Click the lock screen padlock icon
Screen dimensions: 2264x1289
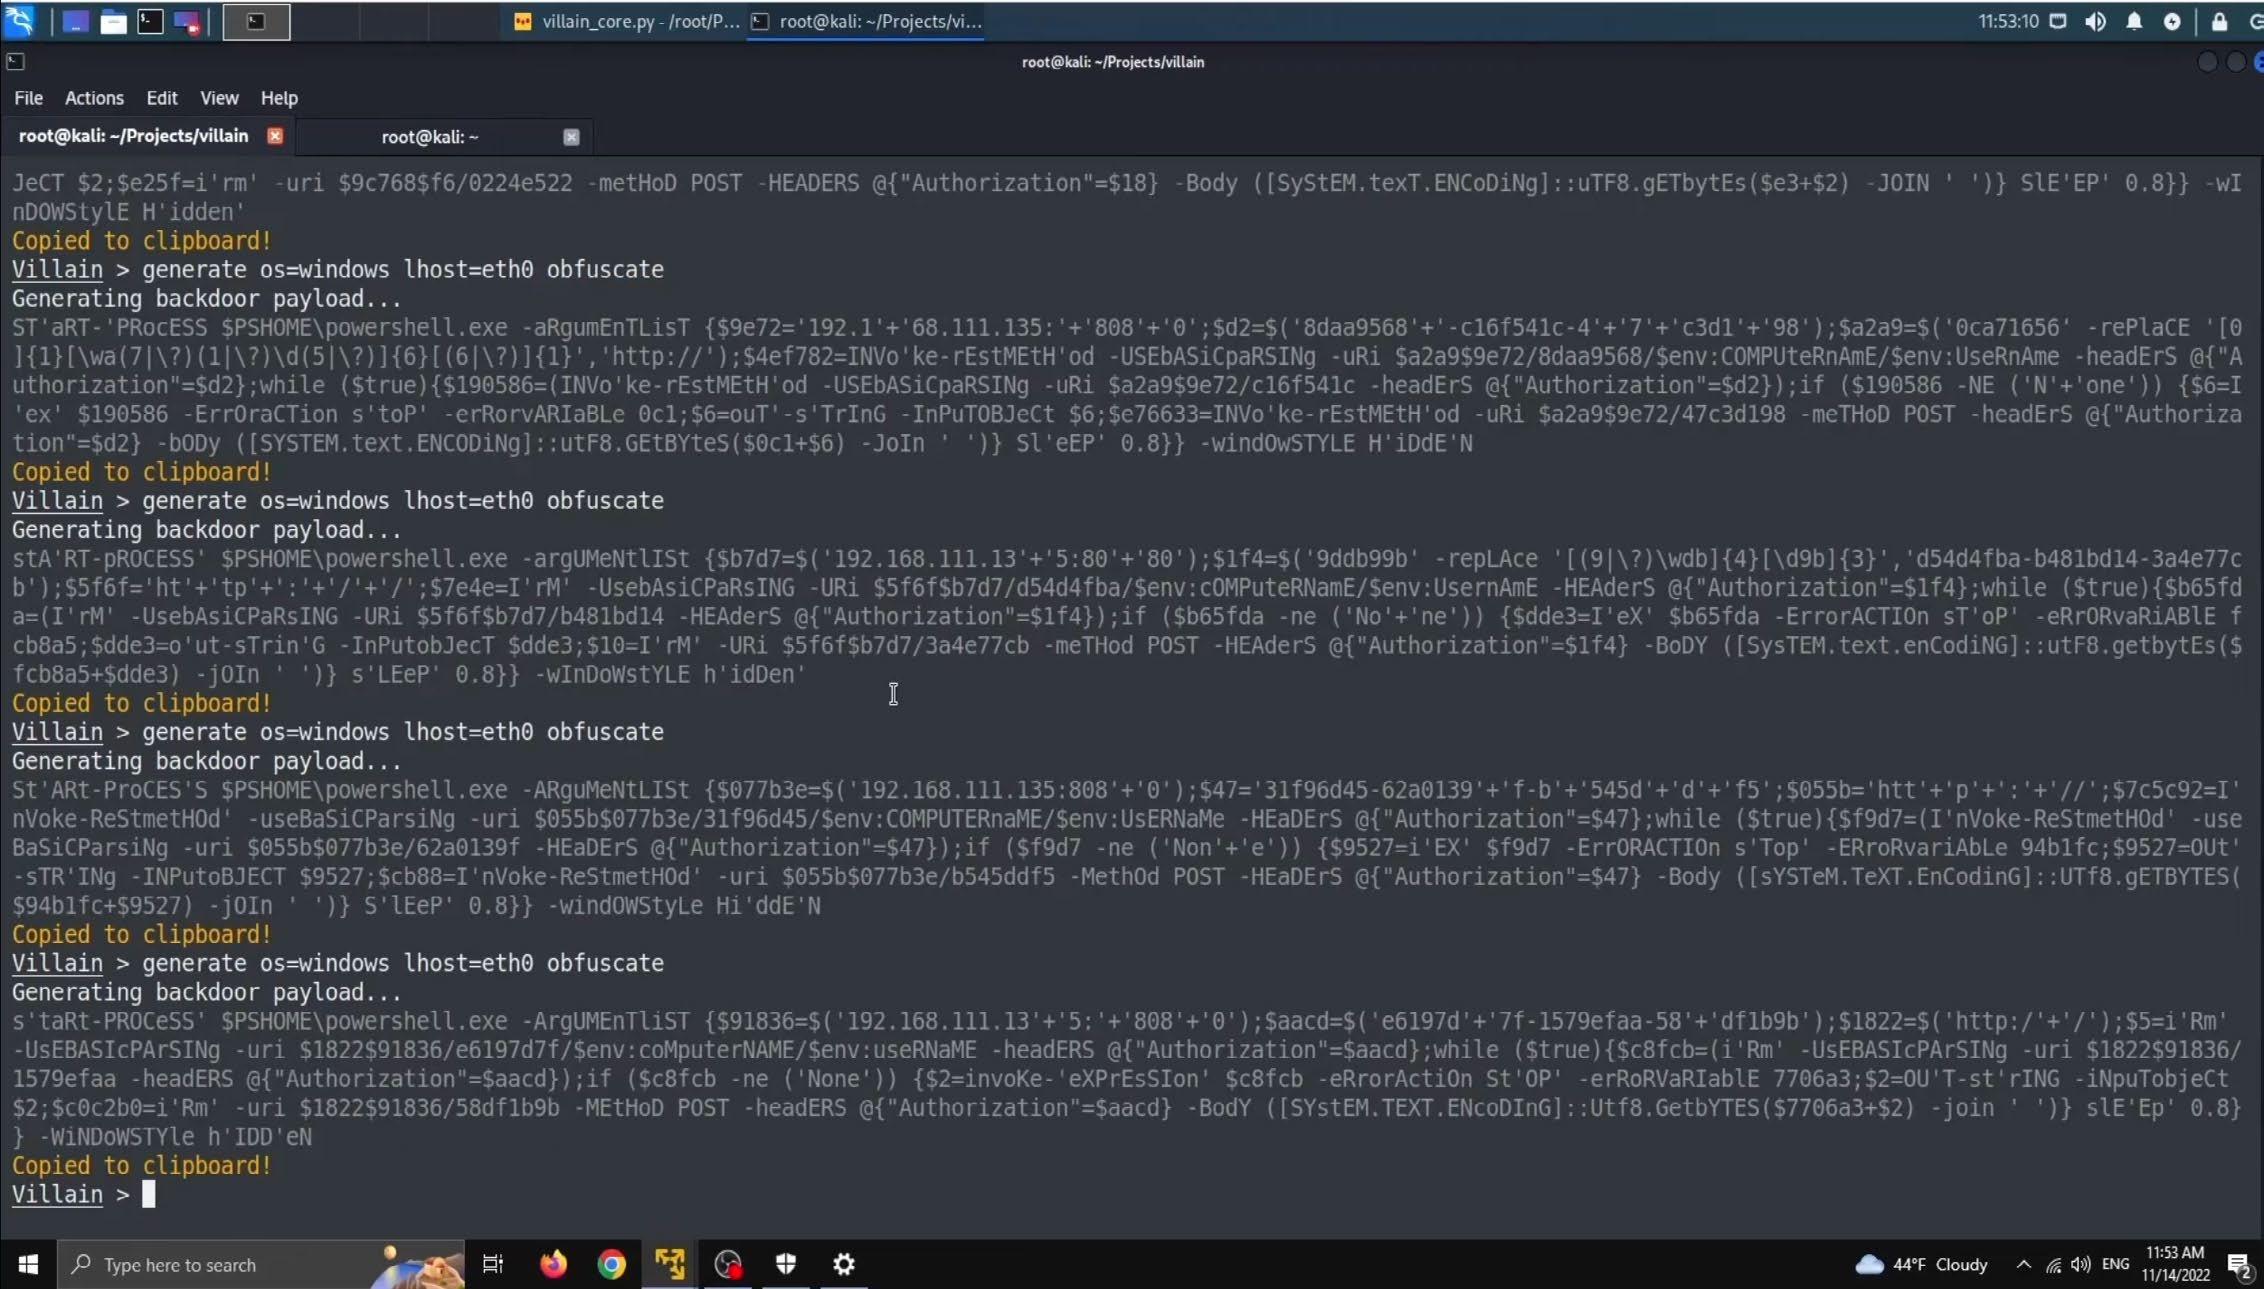(x=2219, y=22)
